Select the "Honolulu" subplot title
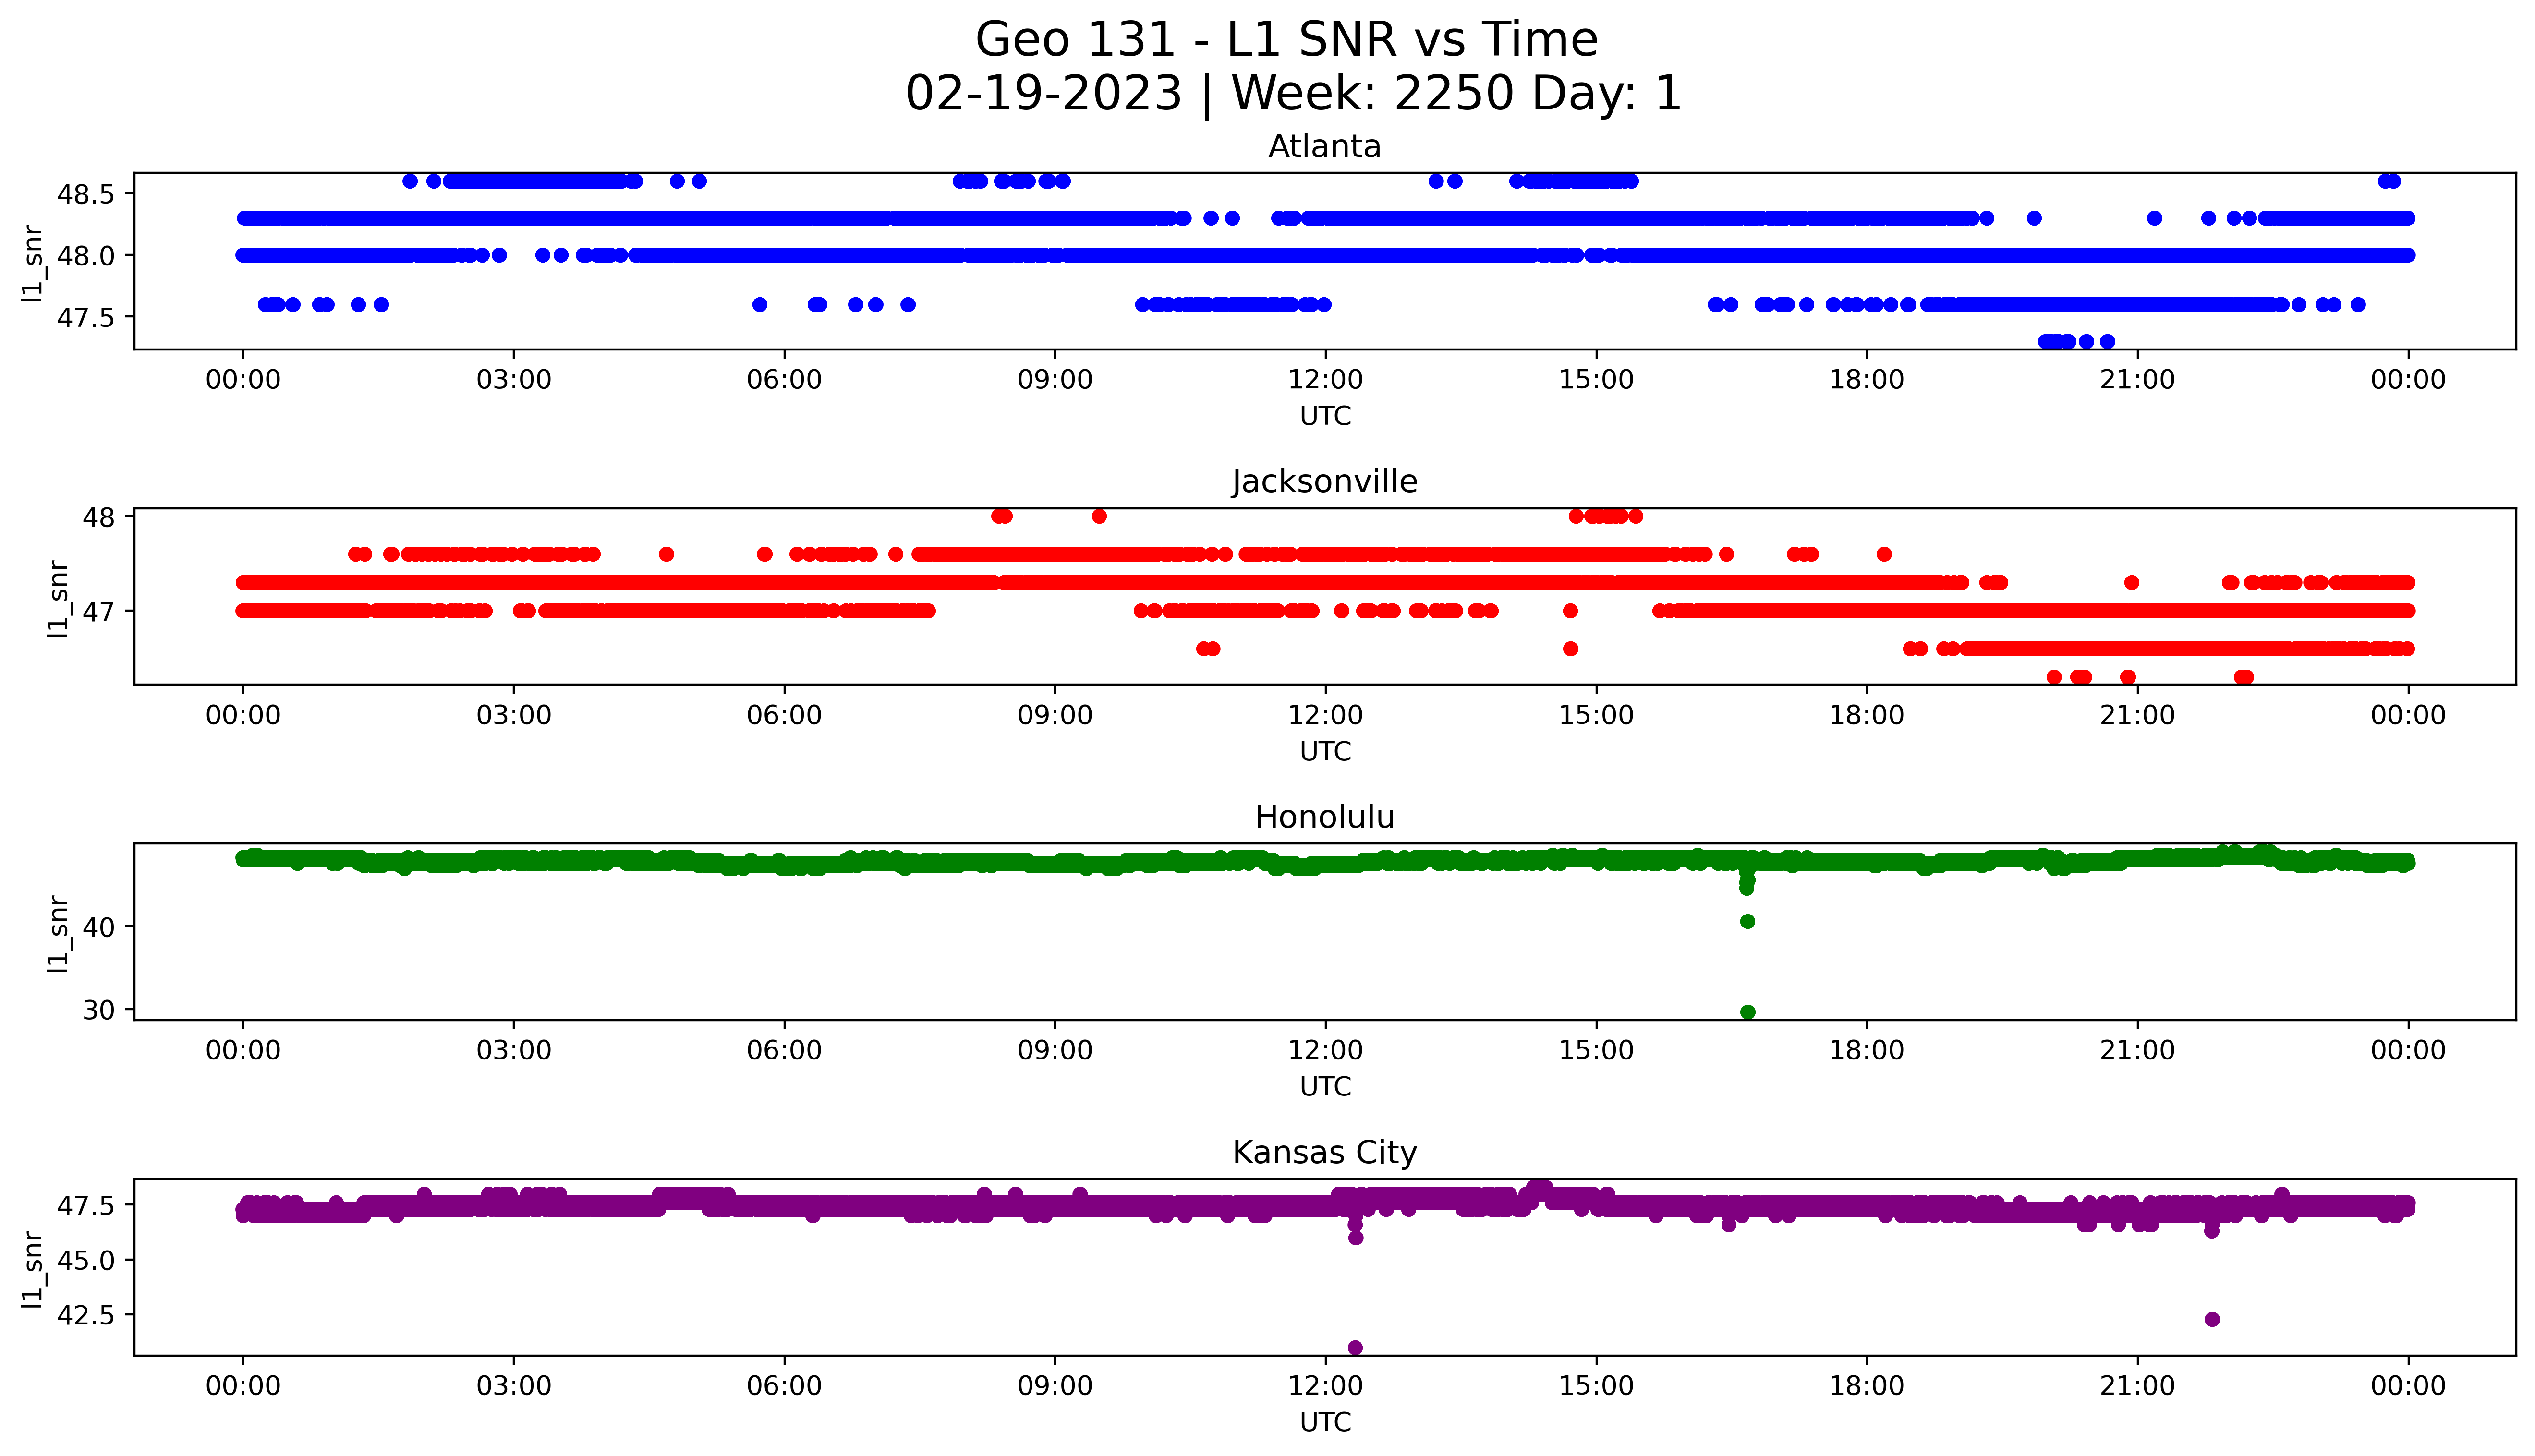The height and width of the screenshot is (1456, 2535). (x=1324, y=817)
